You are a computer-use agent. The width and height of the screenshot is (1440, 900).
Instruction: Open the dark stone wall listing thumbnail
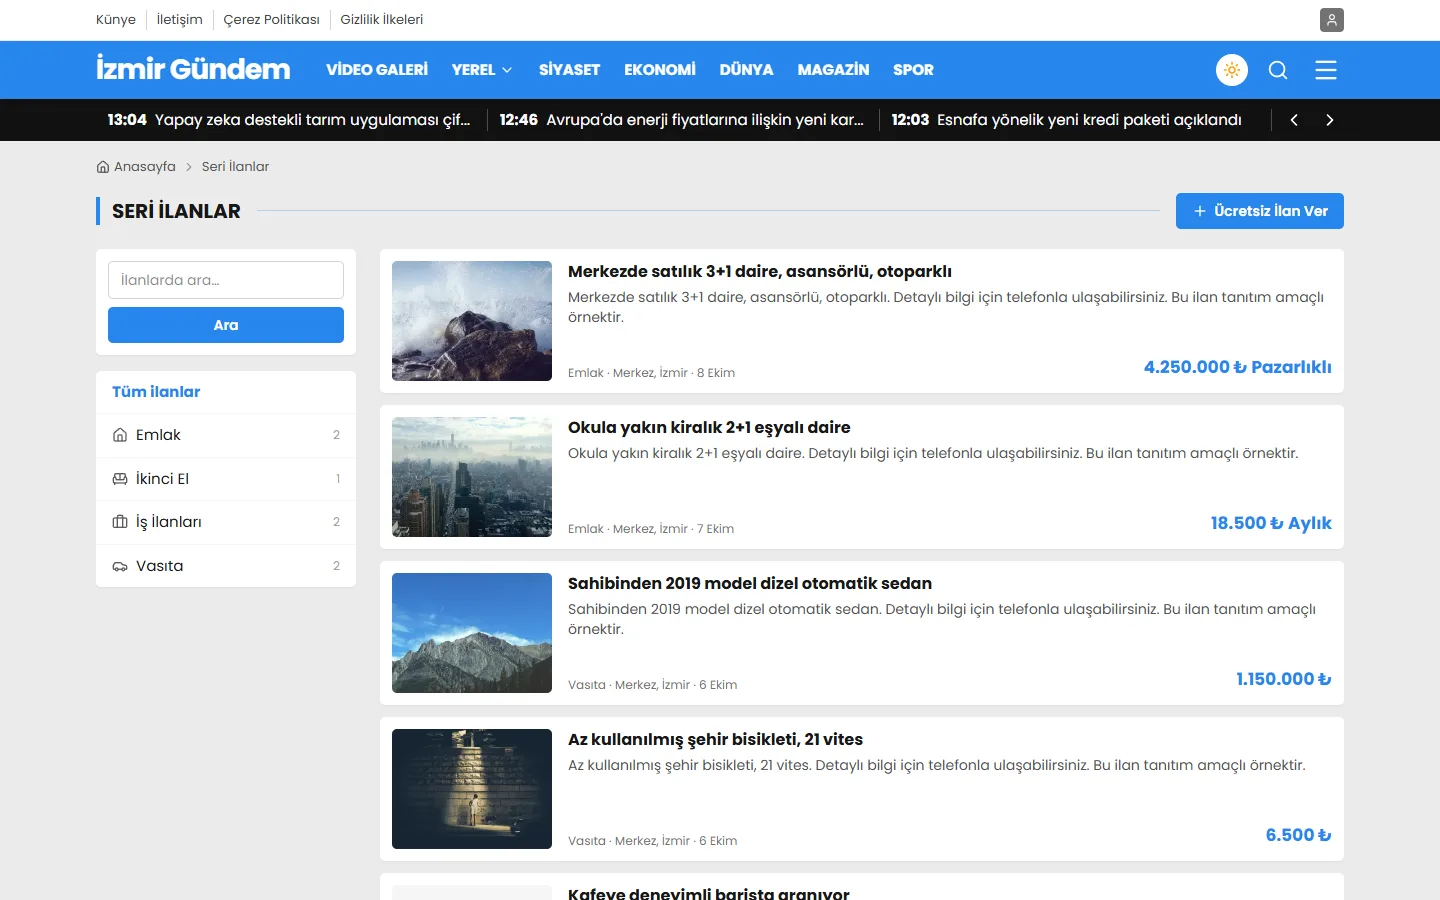point(472,789)
